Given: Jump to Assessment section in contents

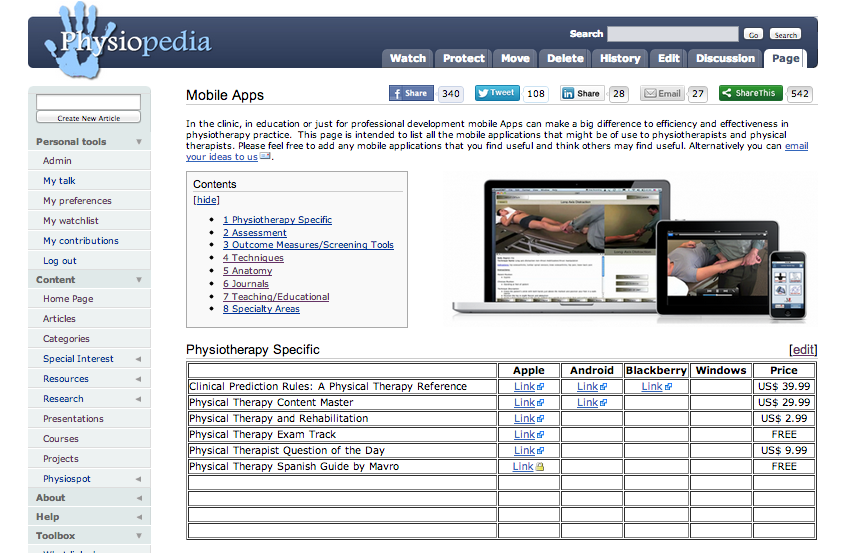Looking at the screenshot, I should pos(254,233).
